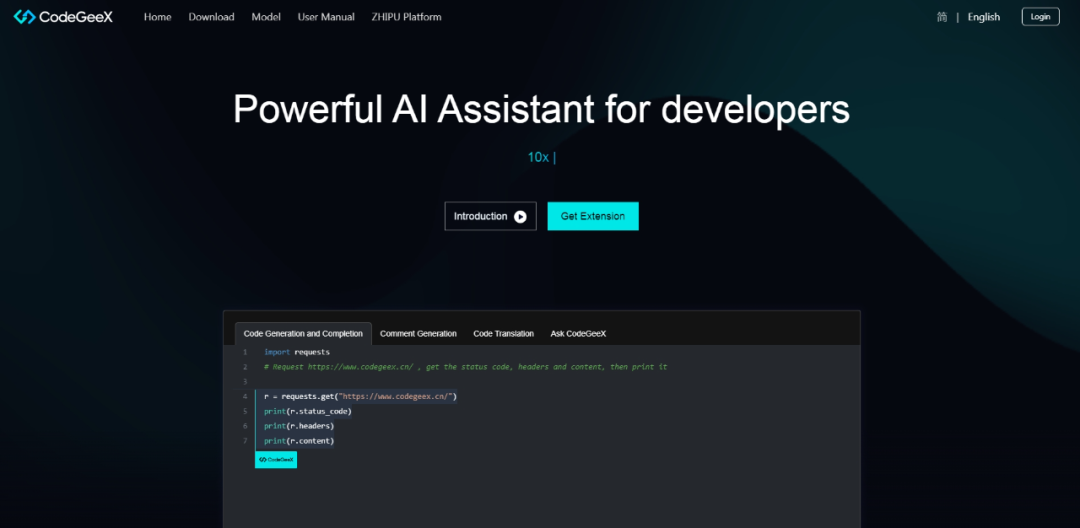Click the 'Powerful AI Assistant for developers' headline
Image resolution: width=1080 pixels, height=528 pixels.
541,109
